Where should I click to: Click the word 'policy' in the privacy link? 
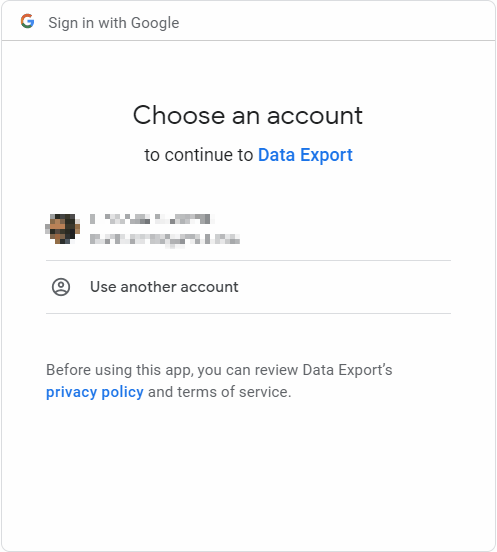pos(122,392)
